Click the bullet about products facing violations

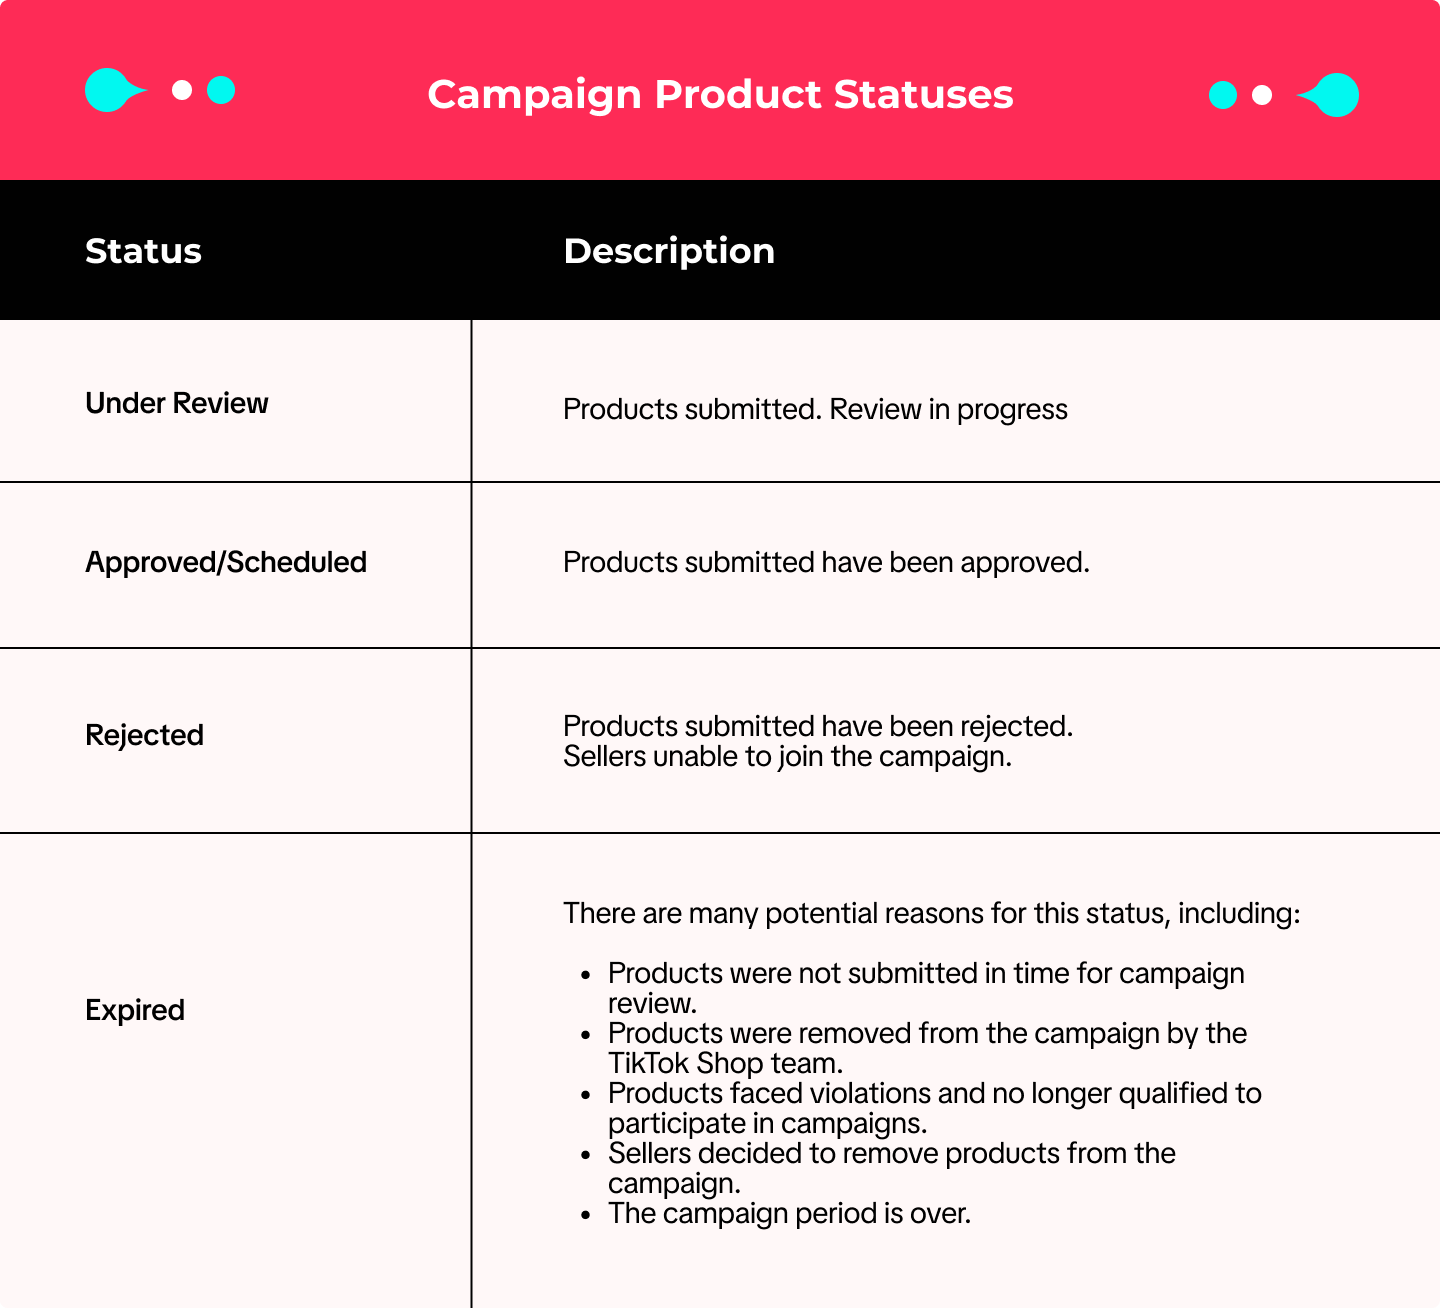(x=934, y=1108)
